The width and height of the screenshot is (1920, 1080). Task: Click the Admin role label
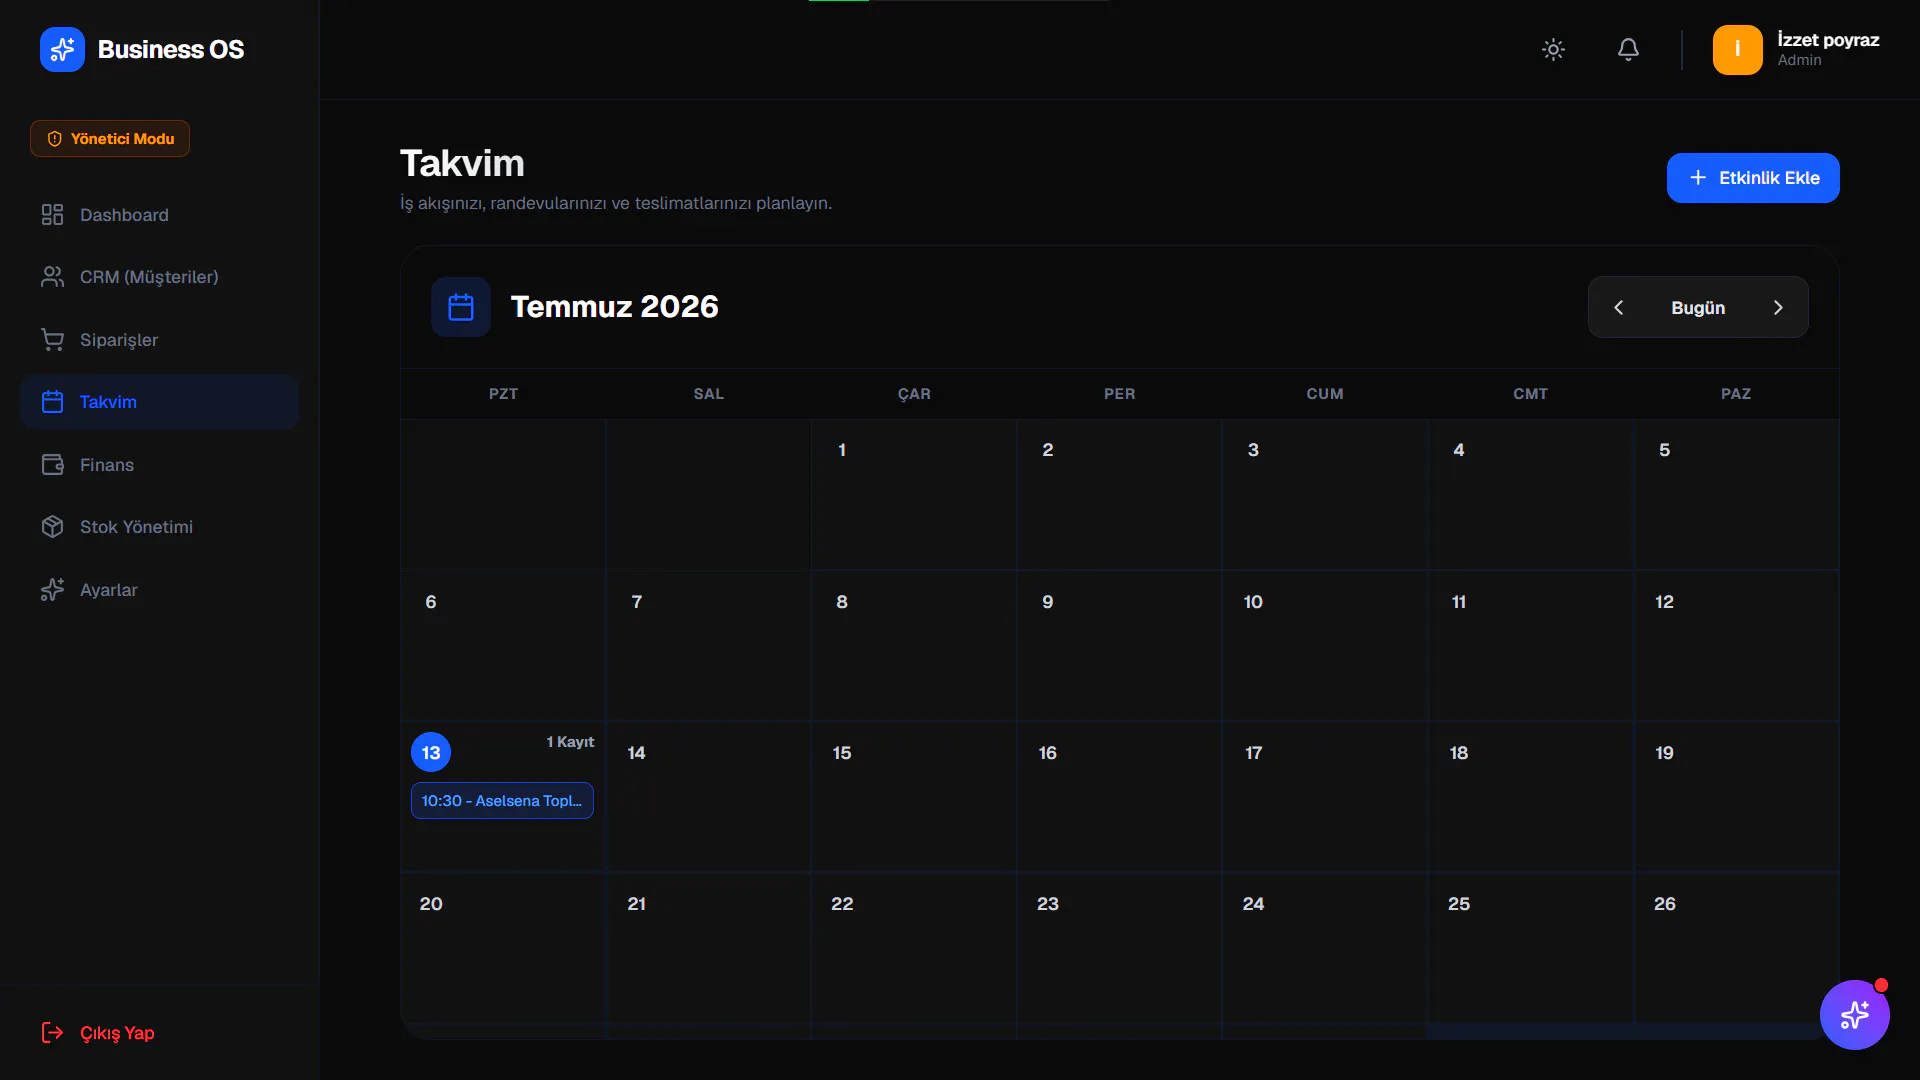[x=1799, y=61]
